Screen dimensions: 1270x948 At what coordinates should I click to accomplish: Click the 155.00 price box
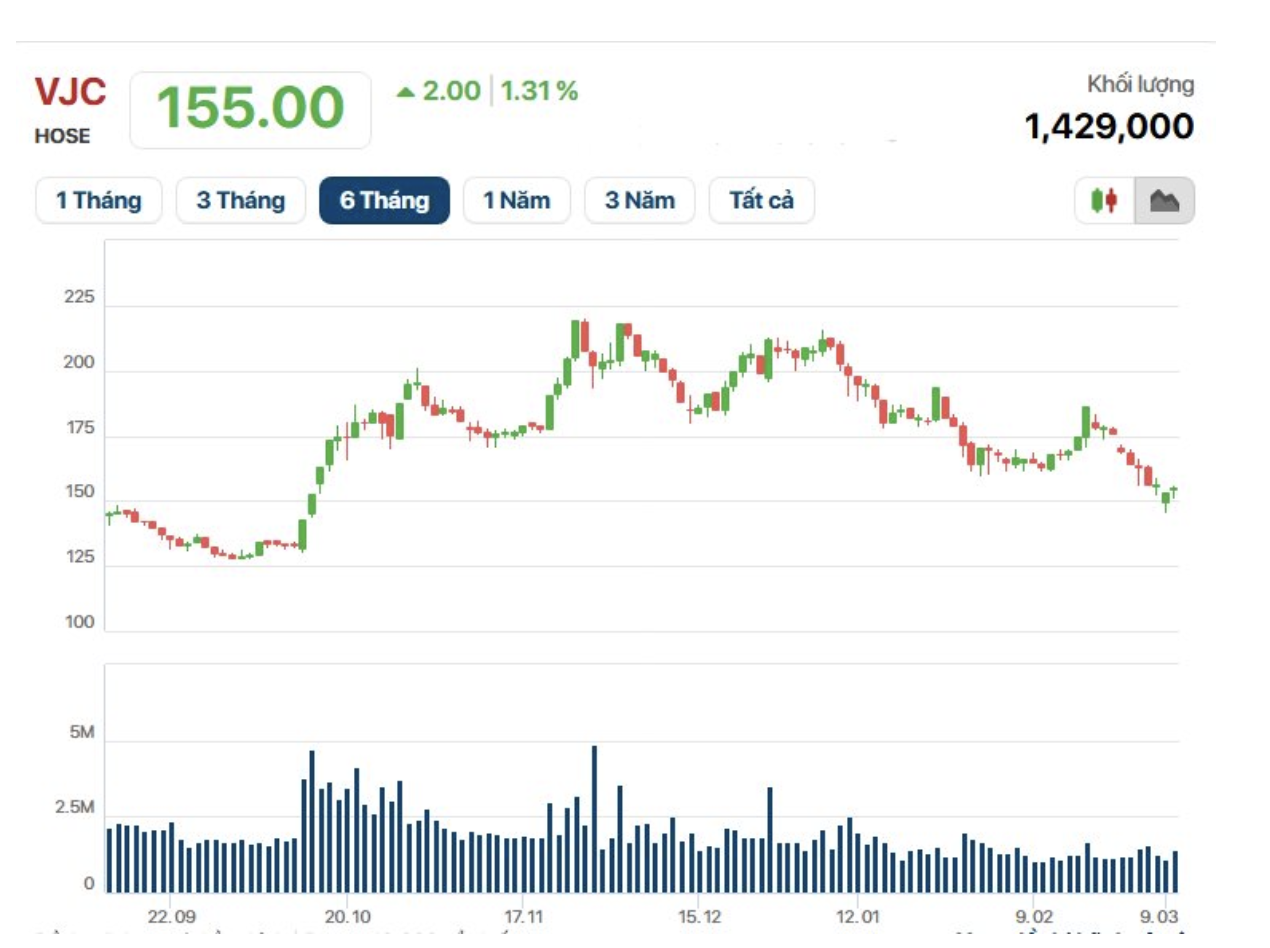pyautogui.click(x=250, y=109)
